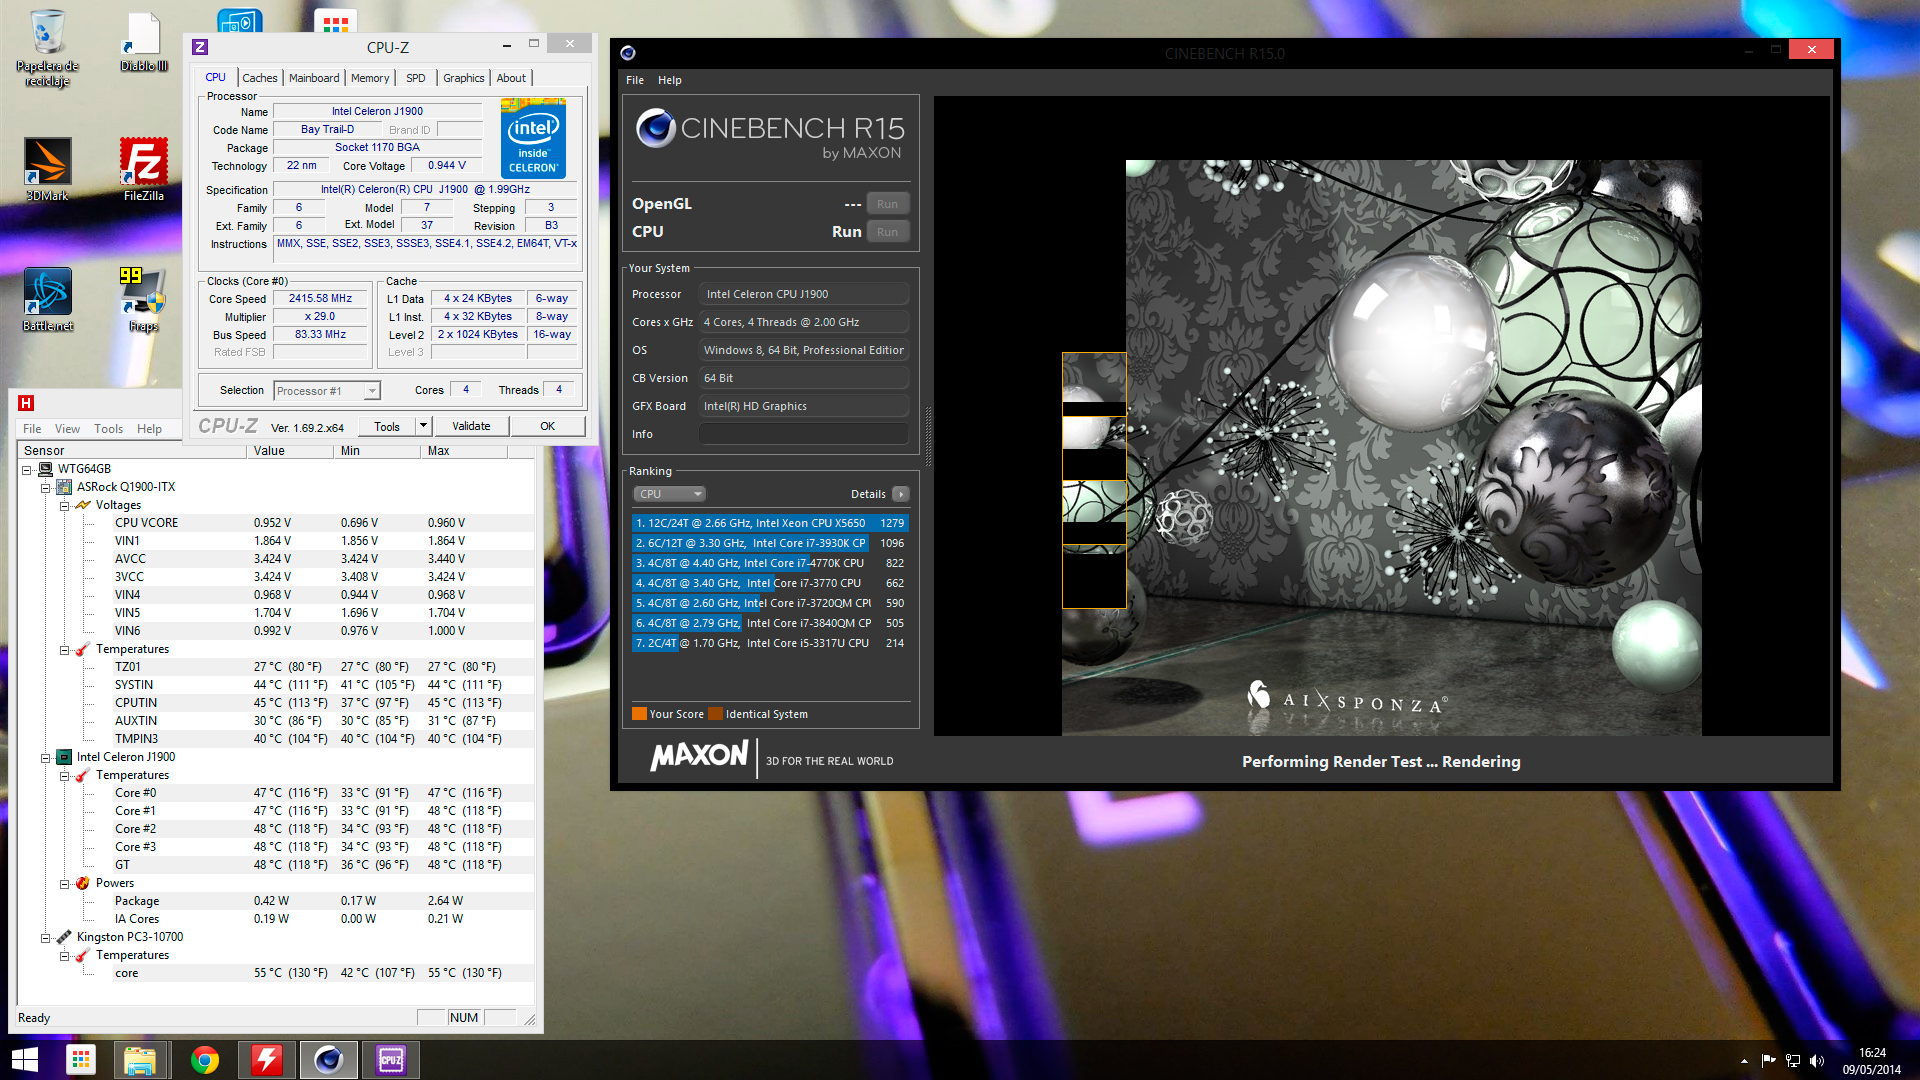
Task: Open Tools dropdown arrow in CPU-Z
Action: [x=423, y=426]
